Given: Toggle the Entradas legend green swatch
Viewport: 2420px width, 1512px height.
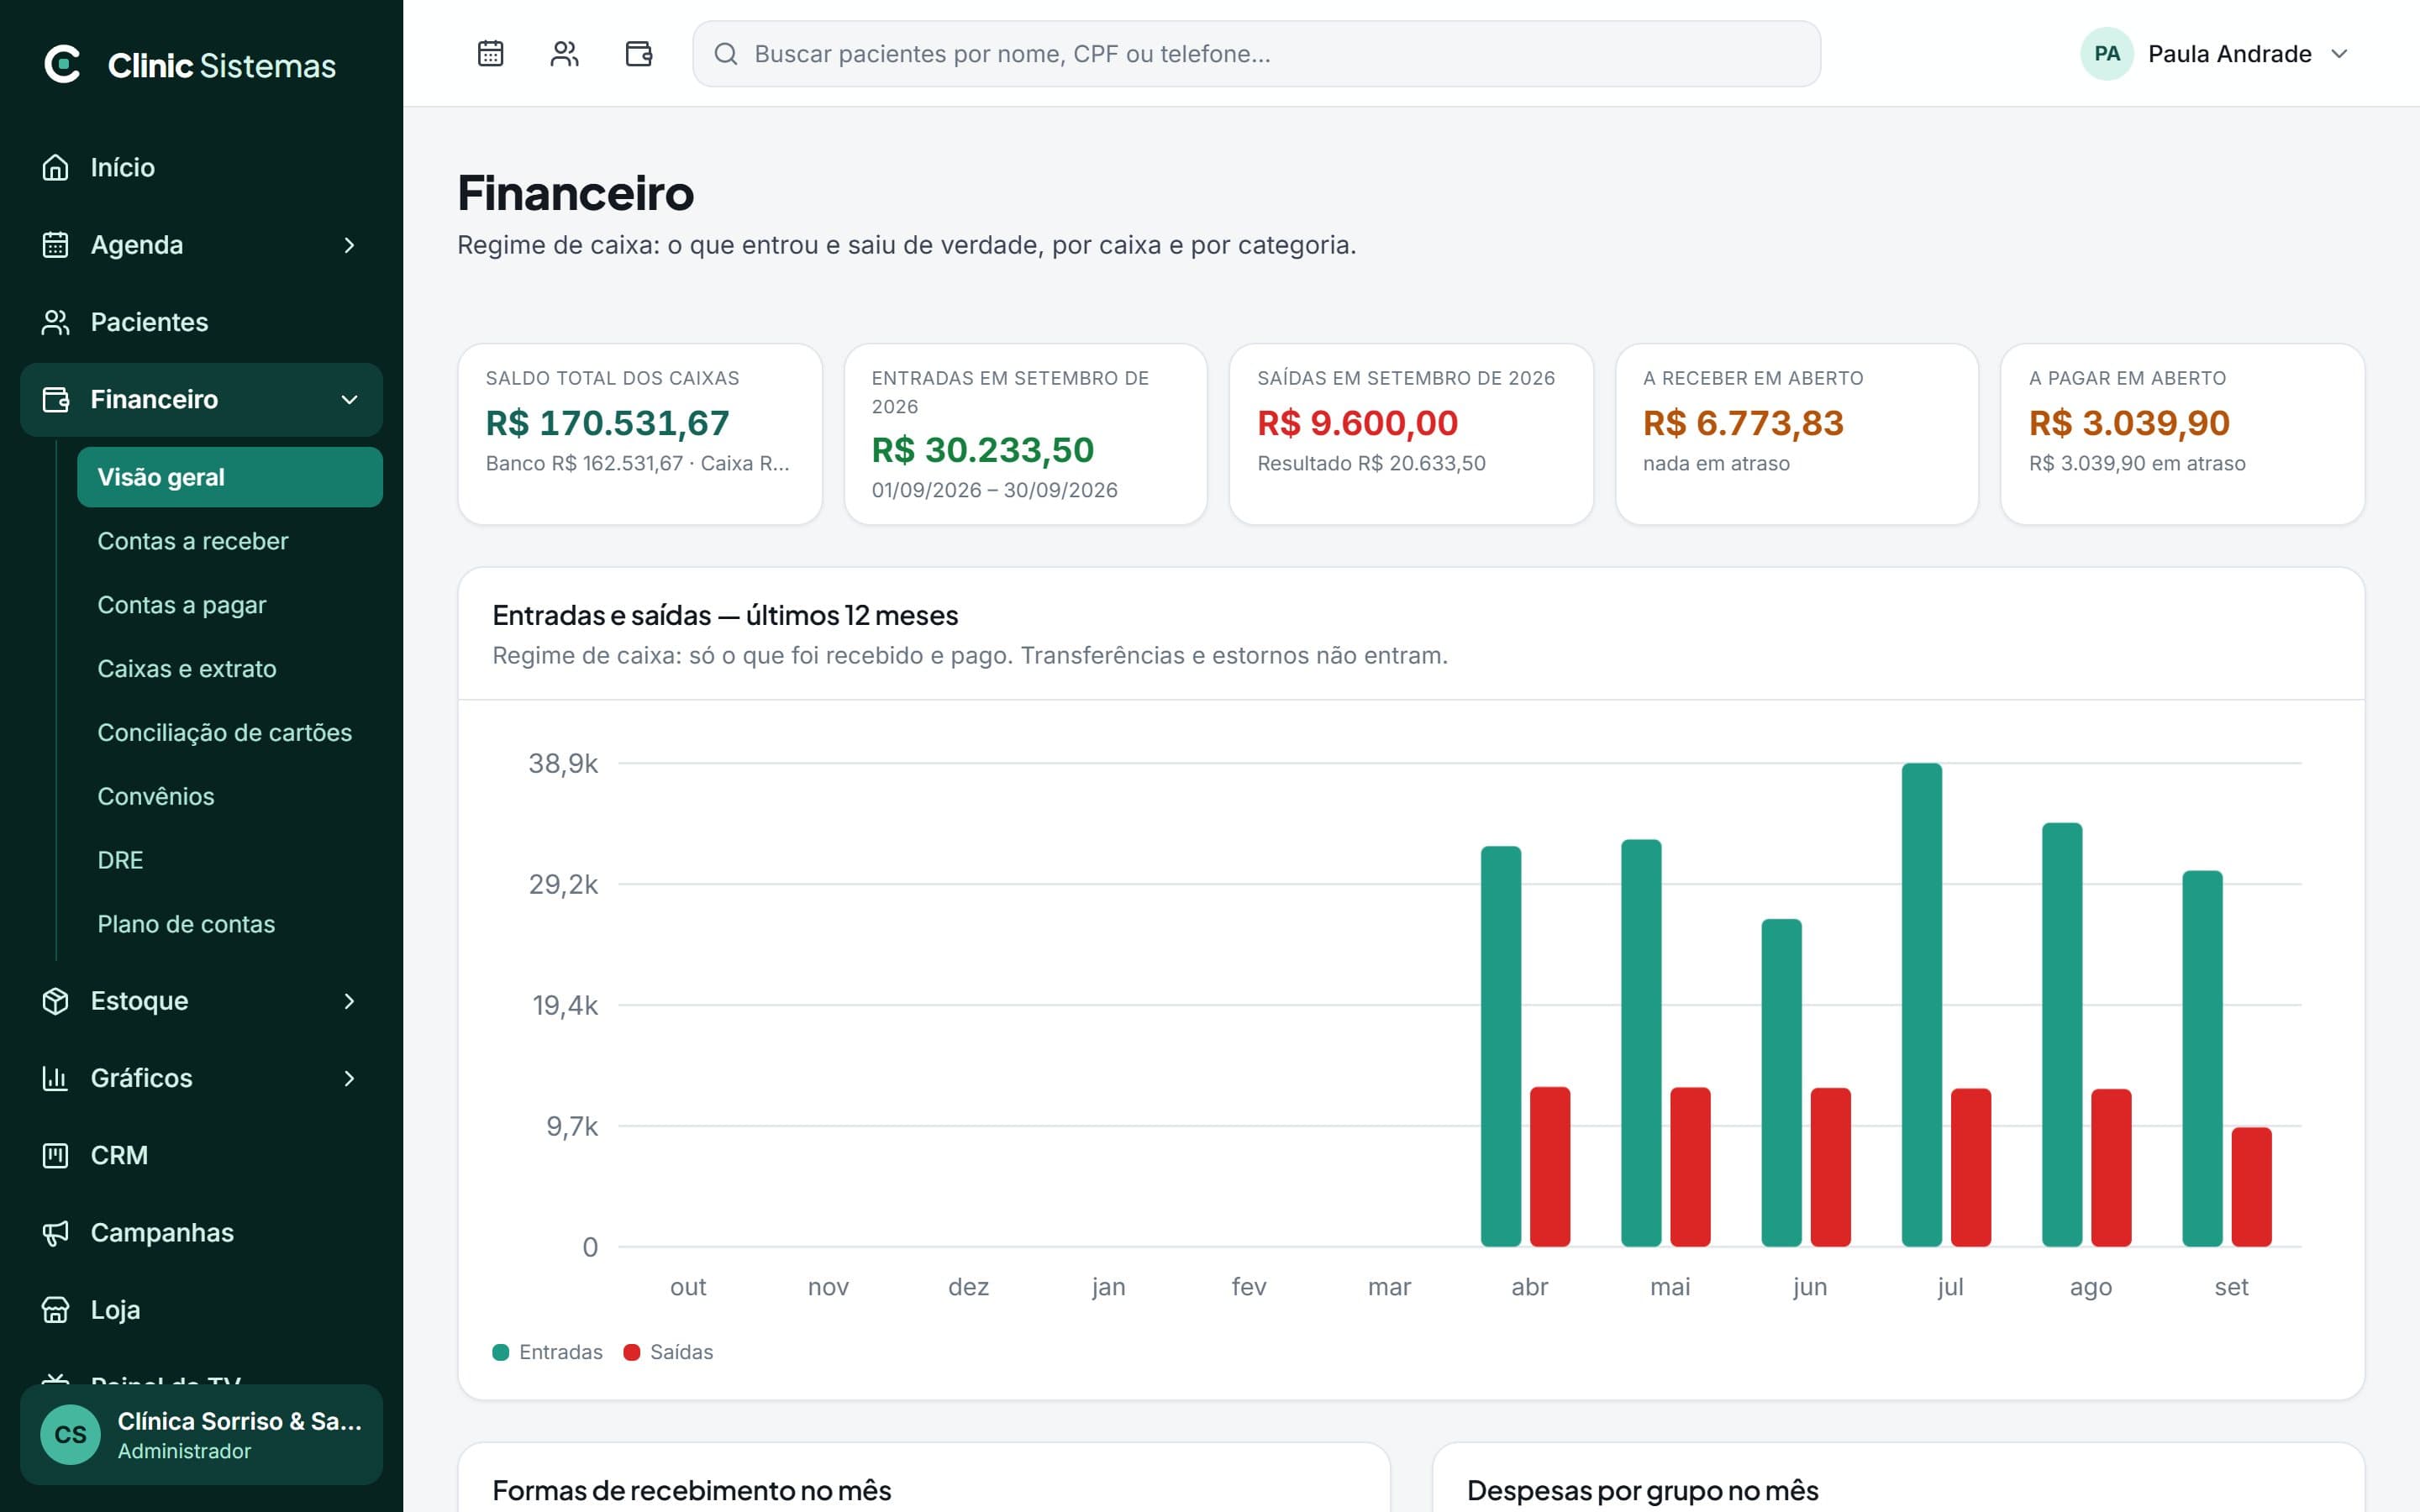Looking at the screenshot, I should (501, 1352).
